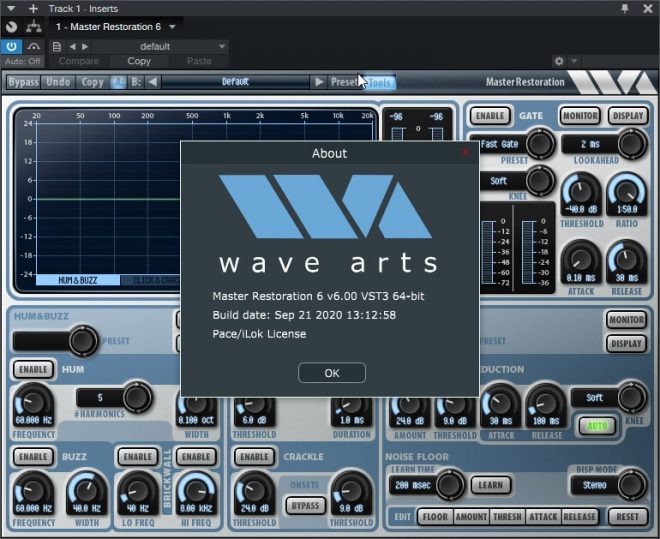Toggle the plugin Bypass button
This screenshot has width=660, height=539.
point(23,82)
